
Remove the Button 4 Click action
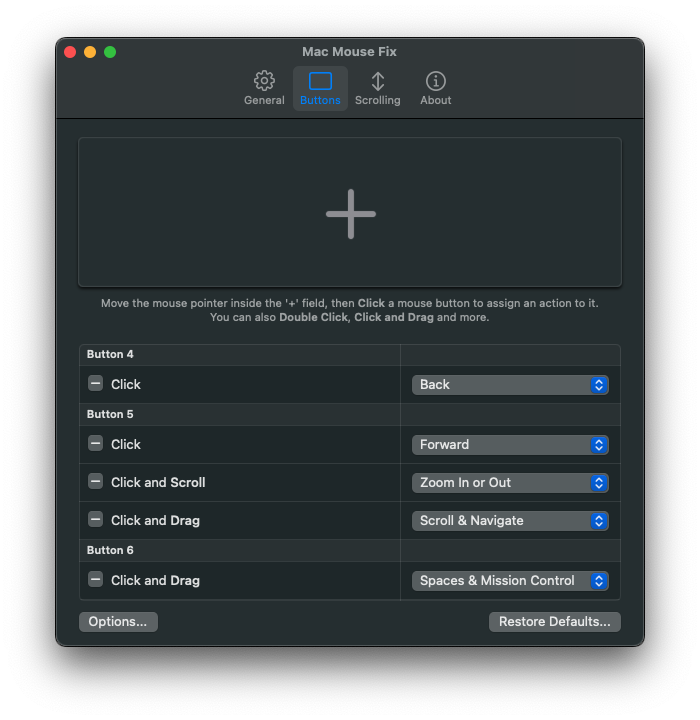[95, 383]
